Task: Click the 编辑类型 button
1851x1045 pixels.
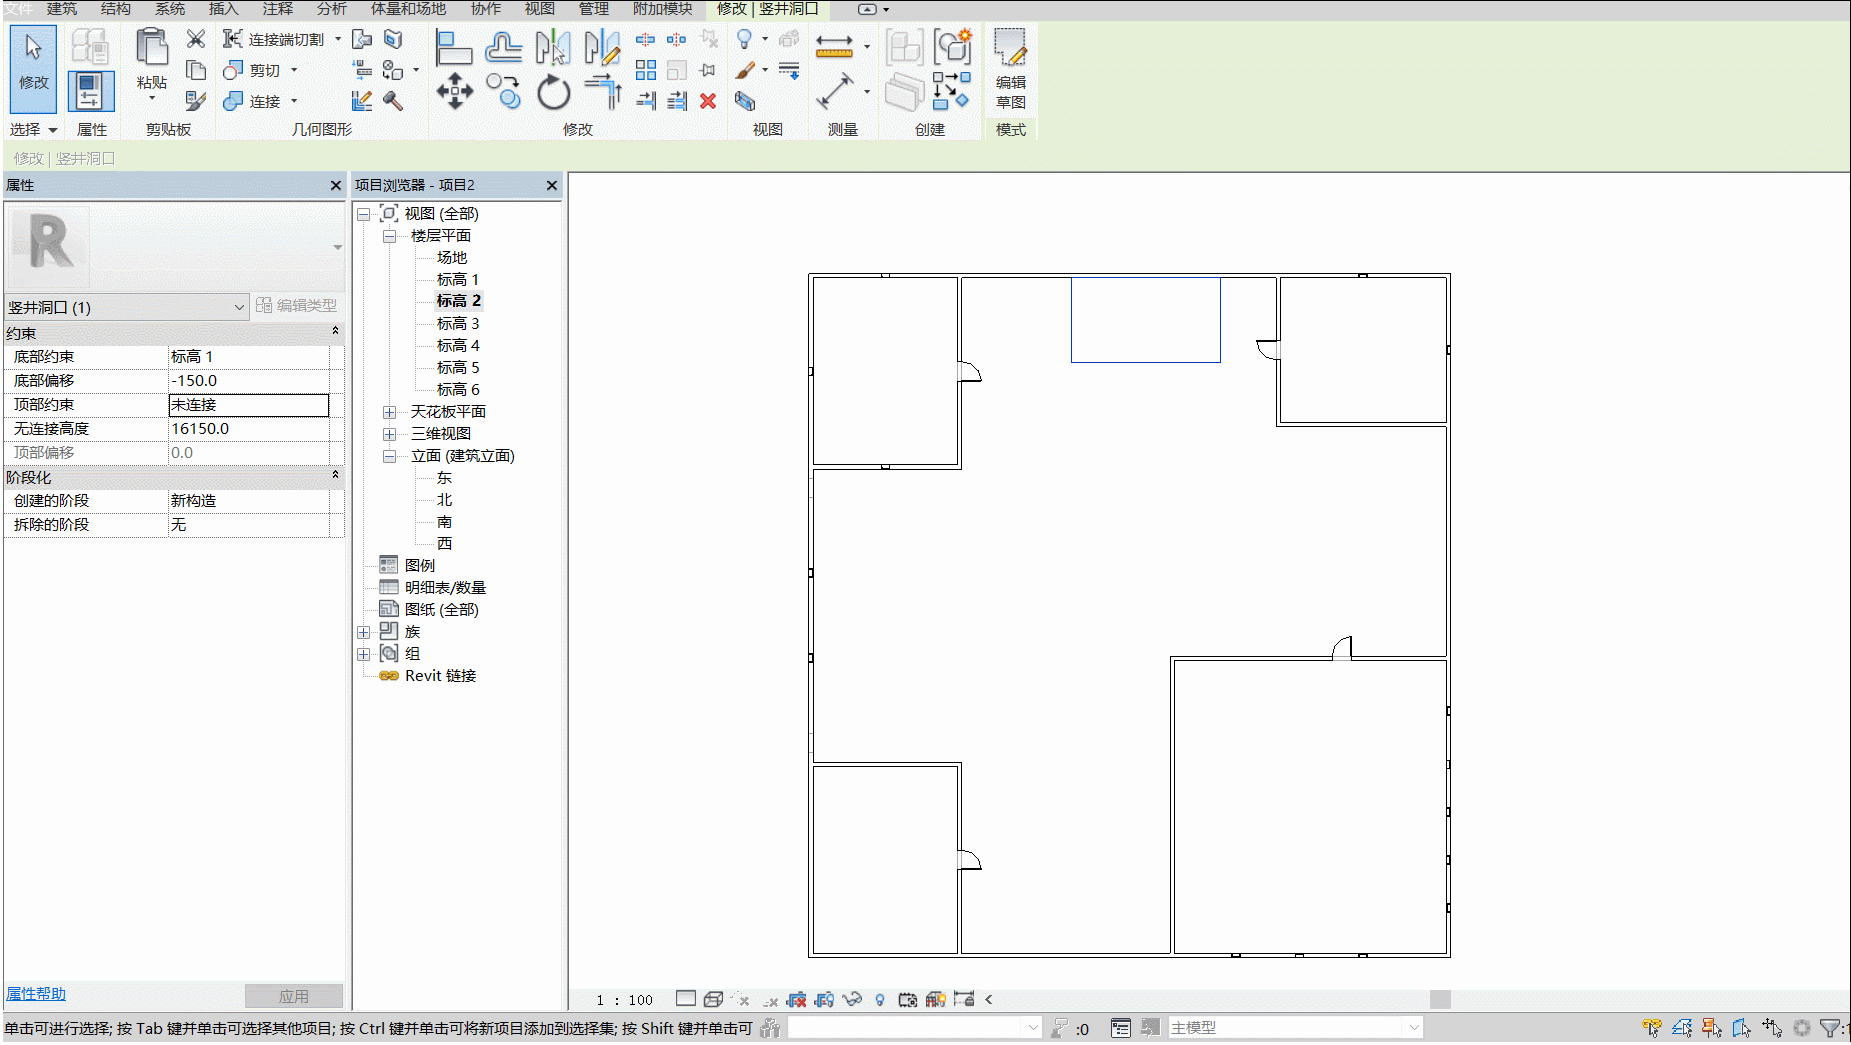Action: pyautogui.click(x=297, y=305)
